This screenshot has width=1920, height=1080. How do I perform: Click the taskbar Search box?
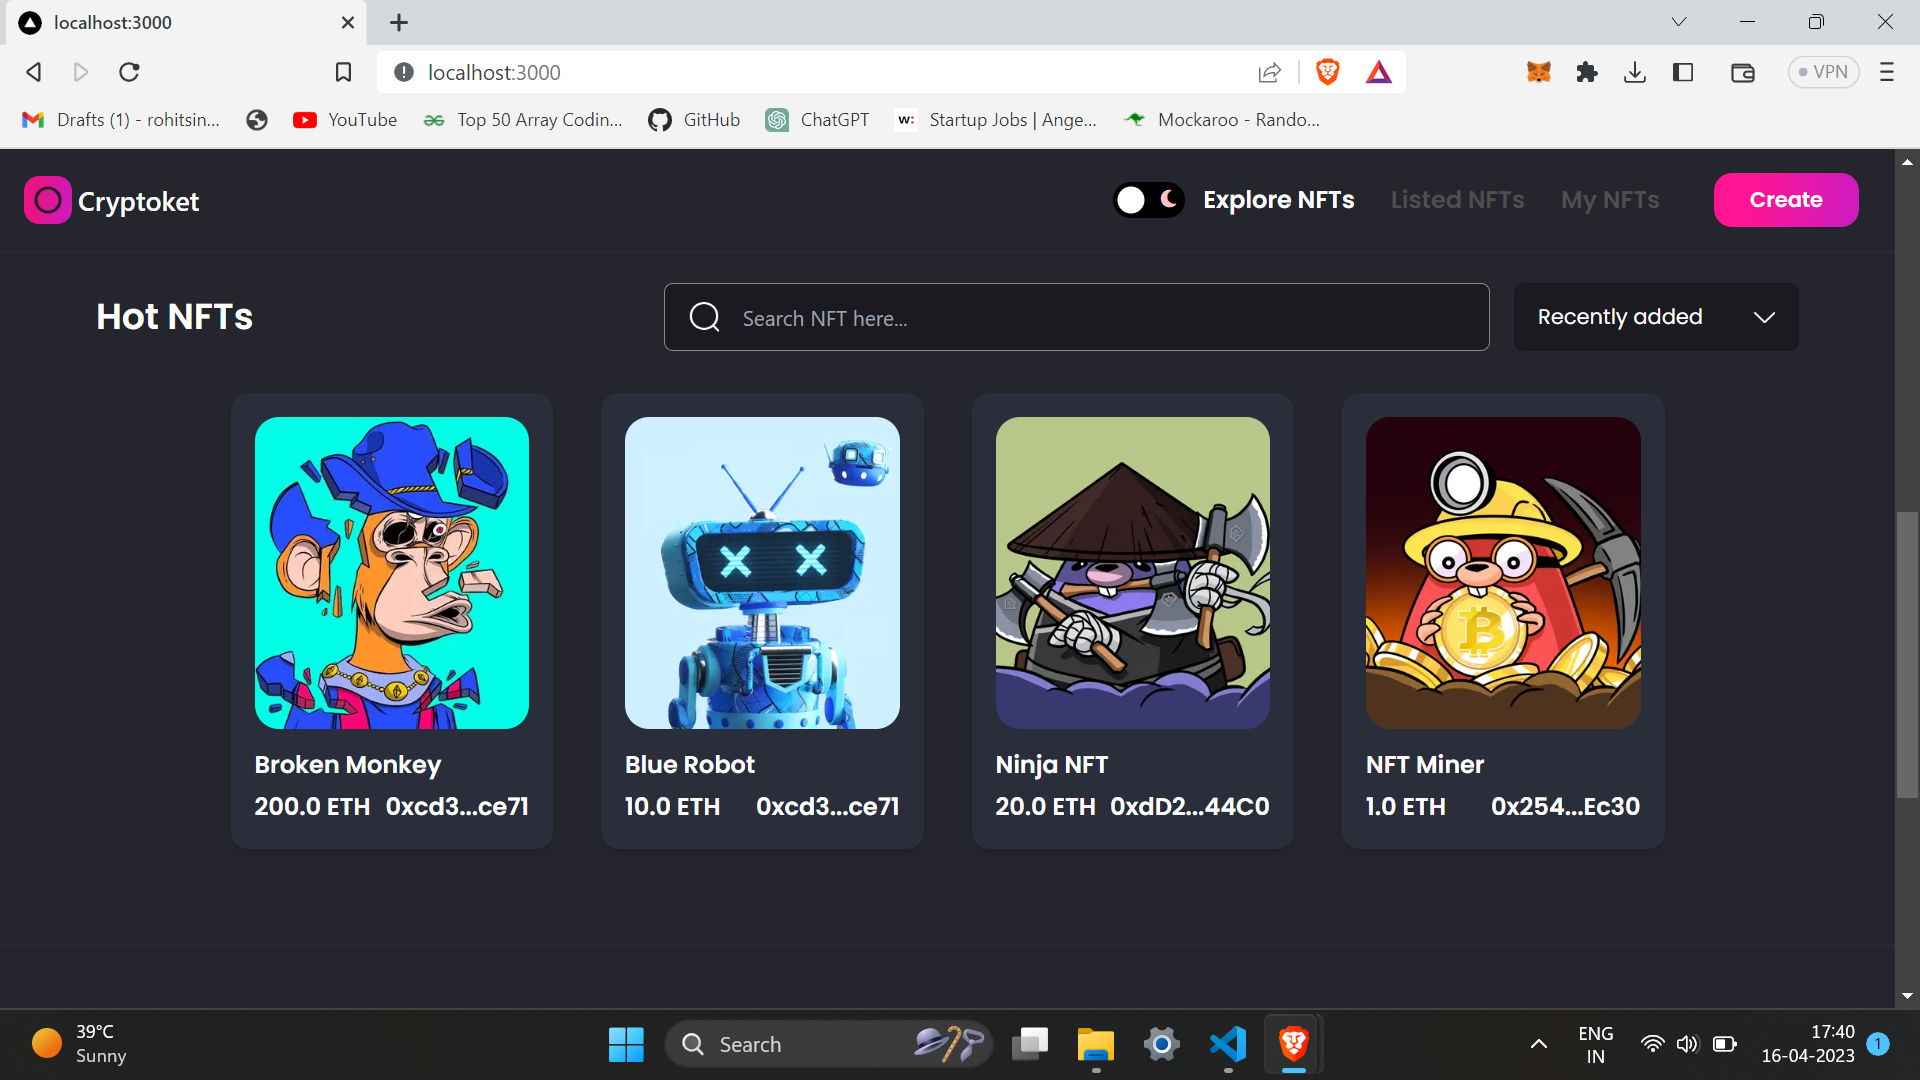[828, 1045]
